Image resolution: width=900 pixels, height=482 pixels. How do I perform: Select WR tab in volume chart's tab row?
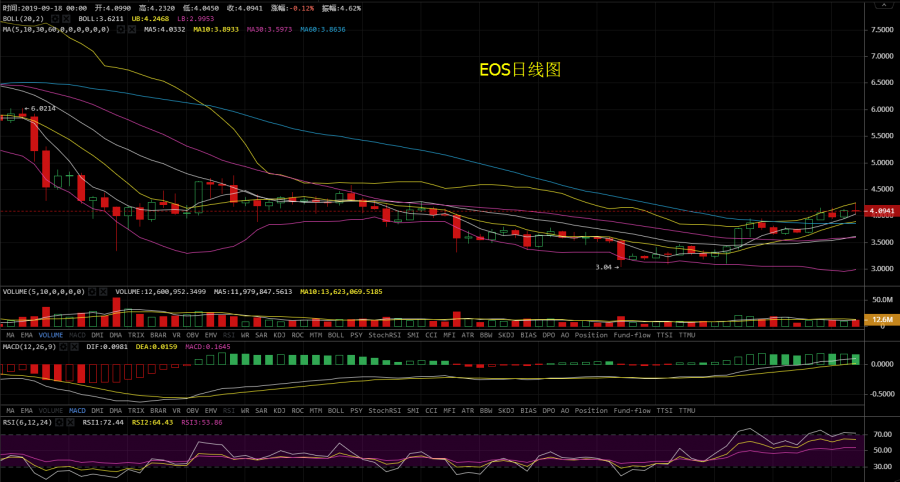(245, 334)
